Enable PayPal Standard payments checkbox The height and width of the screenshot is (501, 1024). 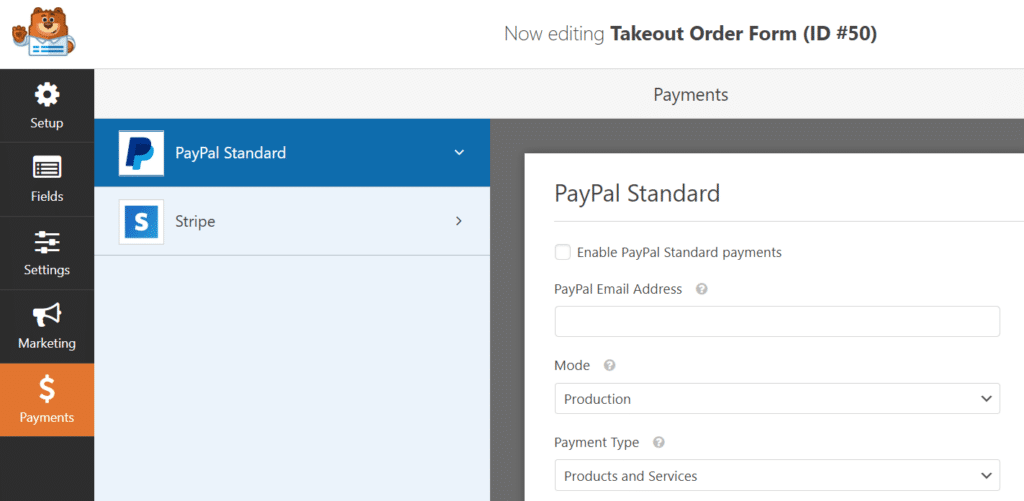(x=562, y=252)
